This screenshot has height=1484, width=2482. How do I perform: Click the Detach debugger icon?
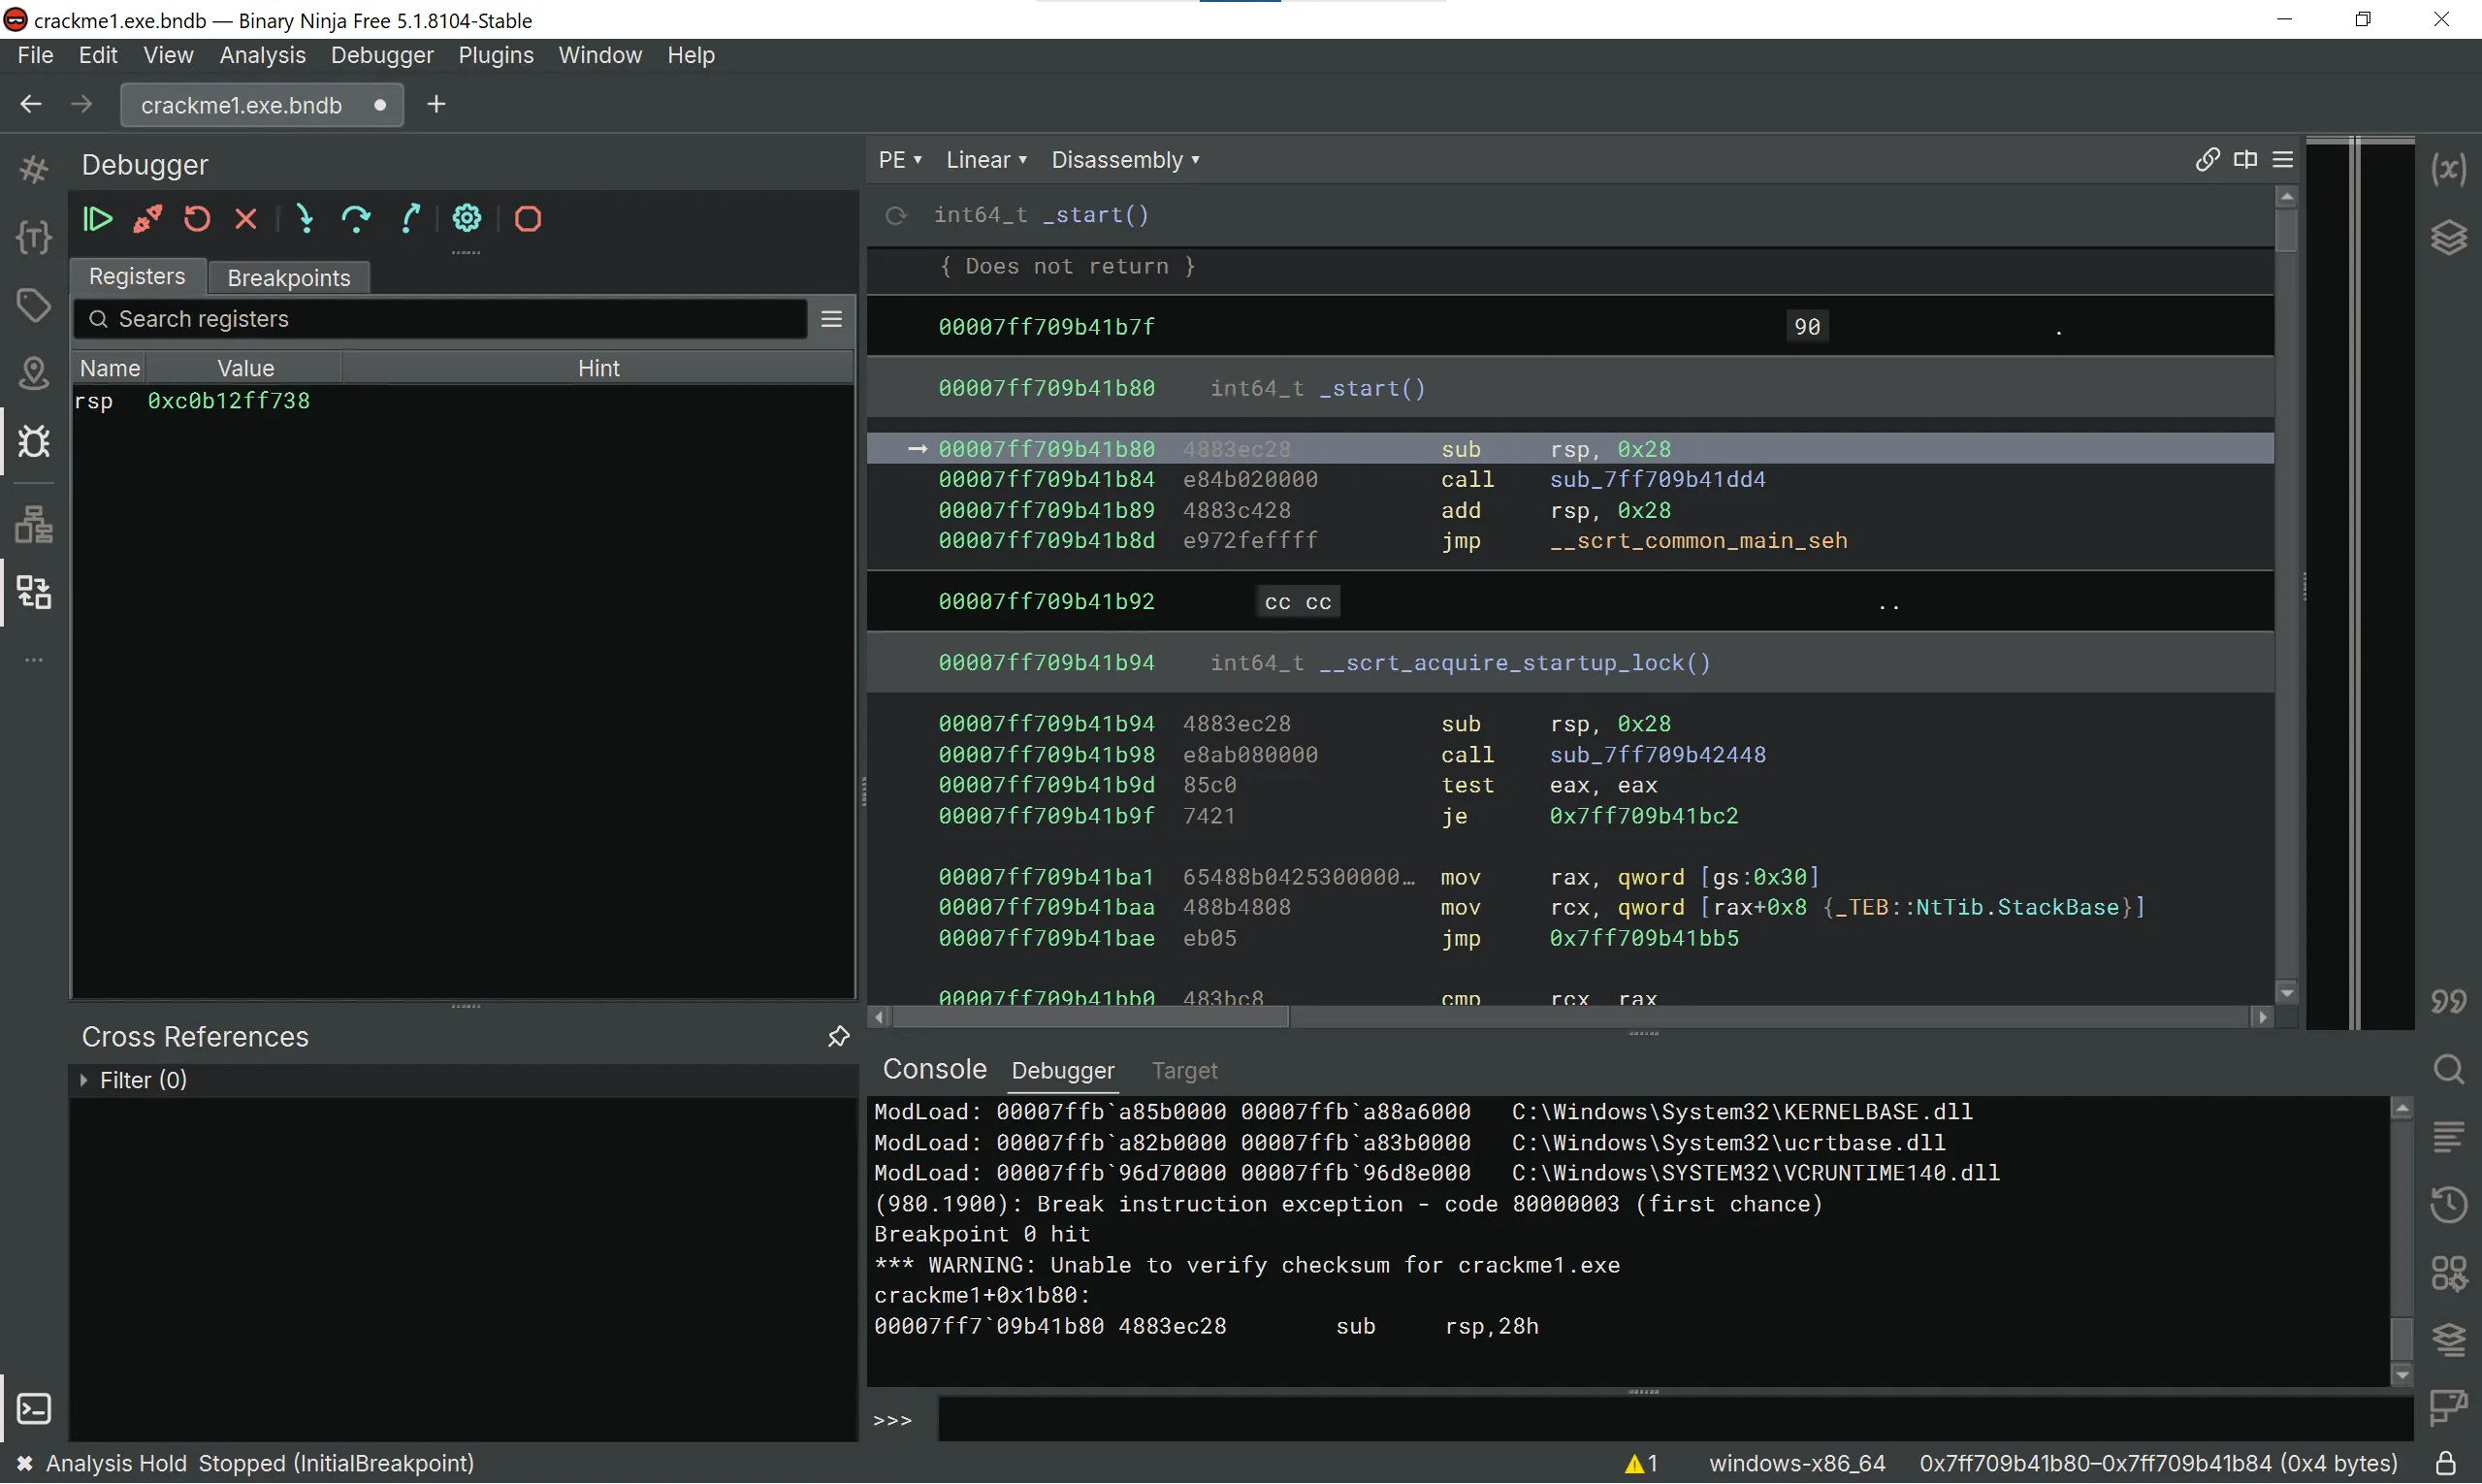[x=147, y=219]
